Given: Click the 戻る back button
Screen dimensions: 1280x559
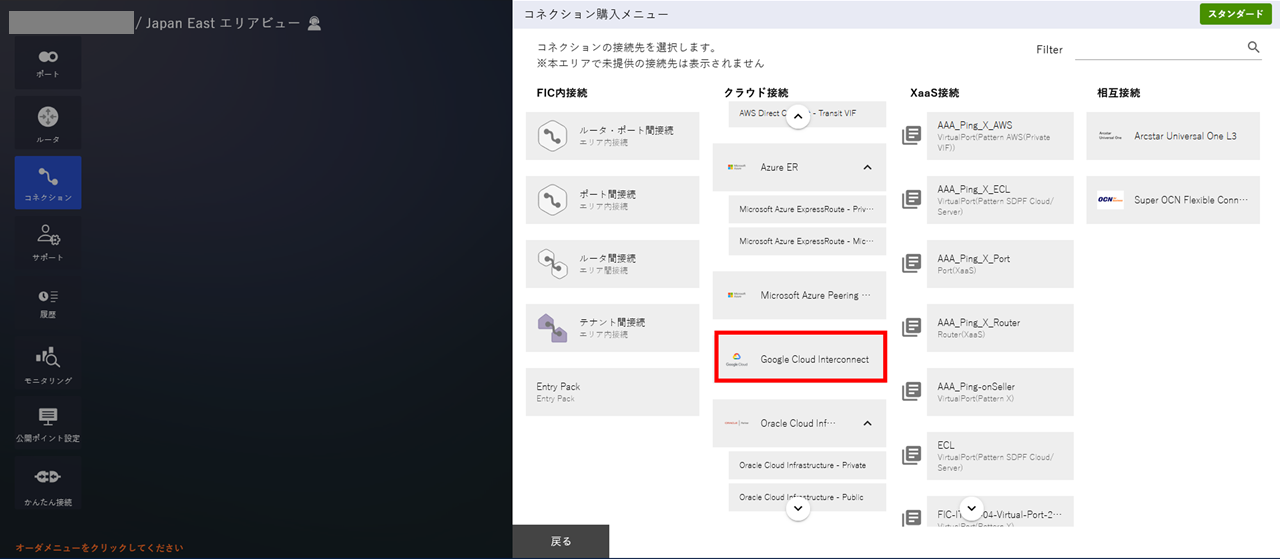Looking at the screenshot, I should click(x=561, y=541).
